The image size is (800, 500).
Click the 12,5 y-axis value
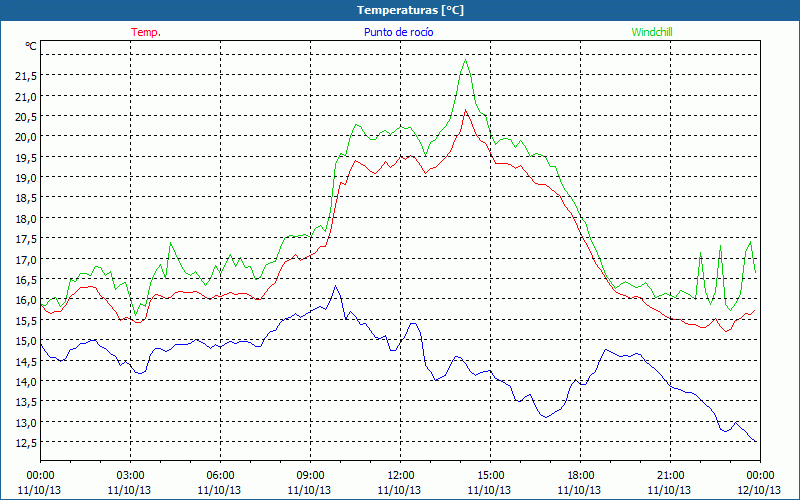(x=26, y=443)
